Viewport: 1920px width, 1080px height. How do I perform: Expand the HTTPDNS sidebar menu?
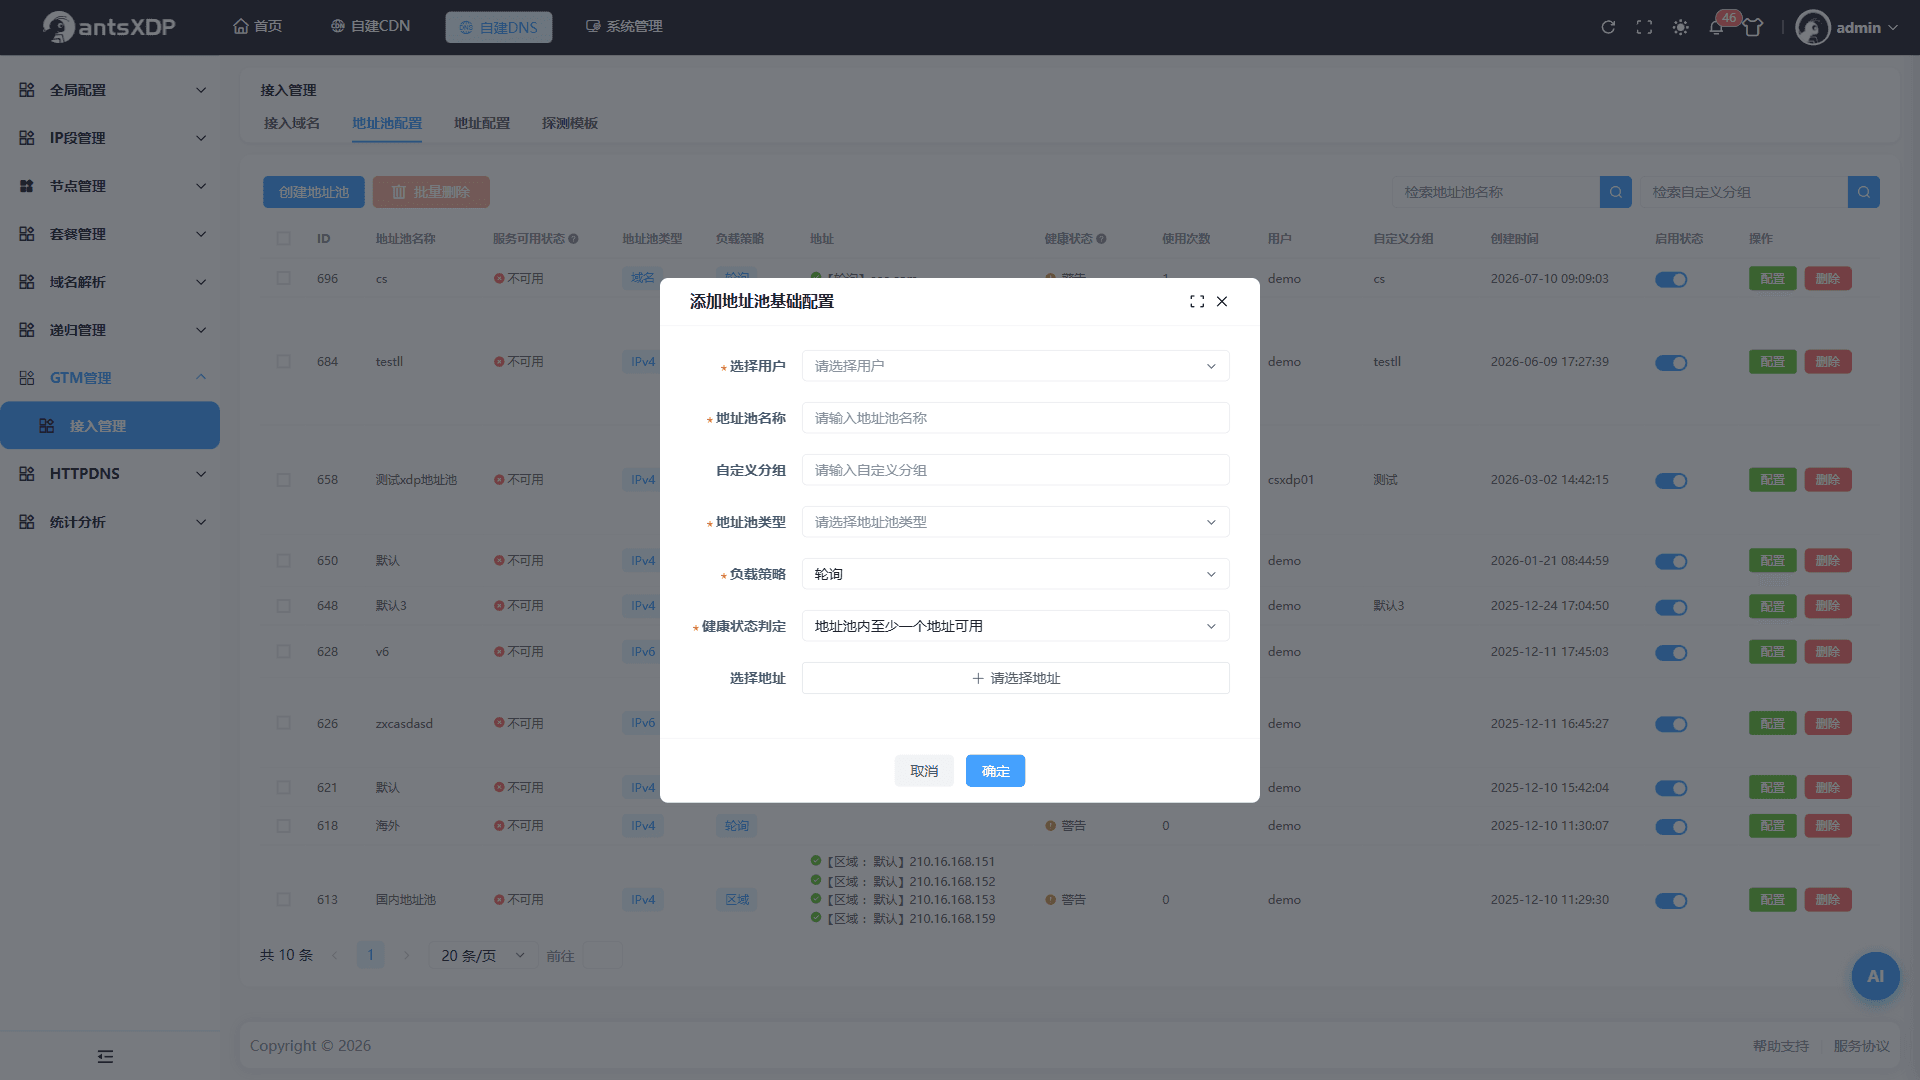[110, 474]
